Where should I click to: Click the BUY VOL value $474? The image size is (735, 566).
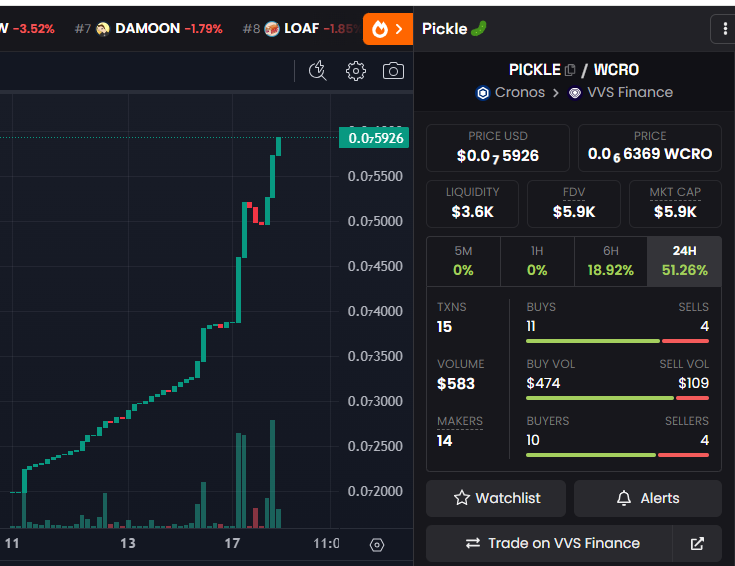(x=543, y=384)
